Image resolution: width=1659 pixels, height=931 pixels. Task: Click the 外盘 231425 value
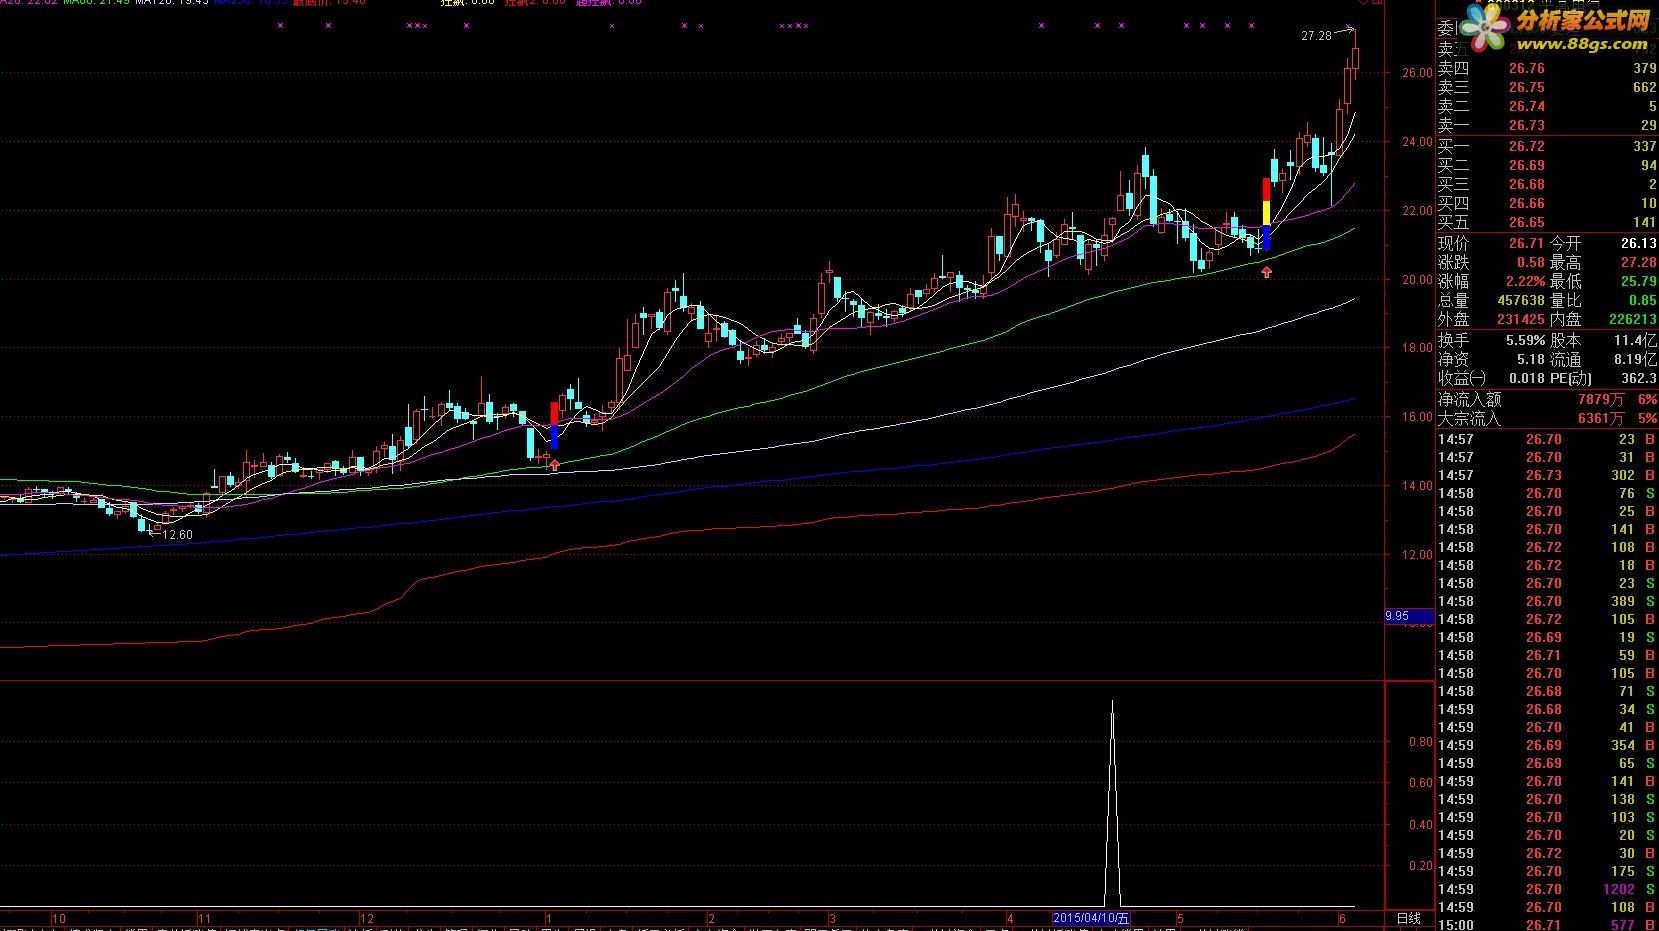[1521, 319]
